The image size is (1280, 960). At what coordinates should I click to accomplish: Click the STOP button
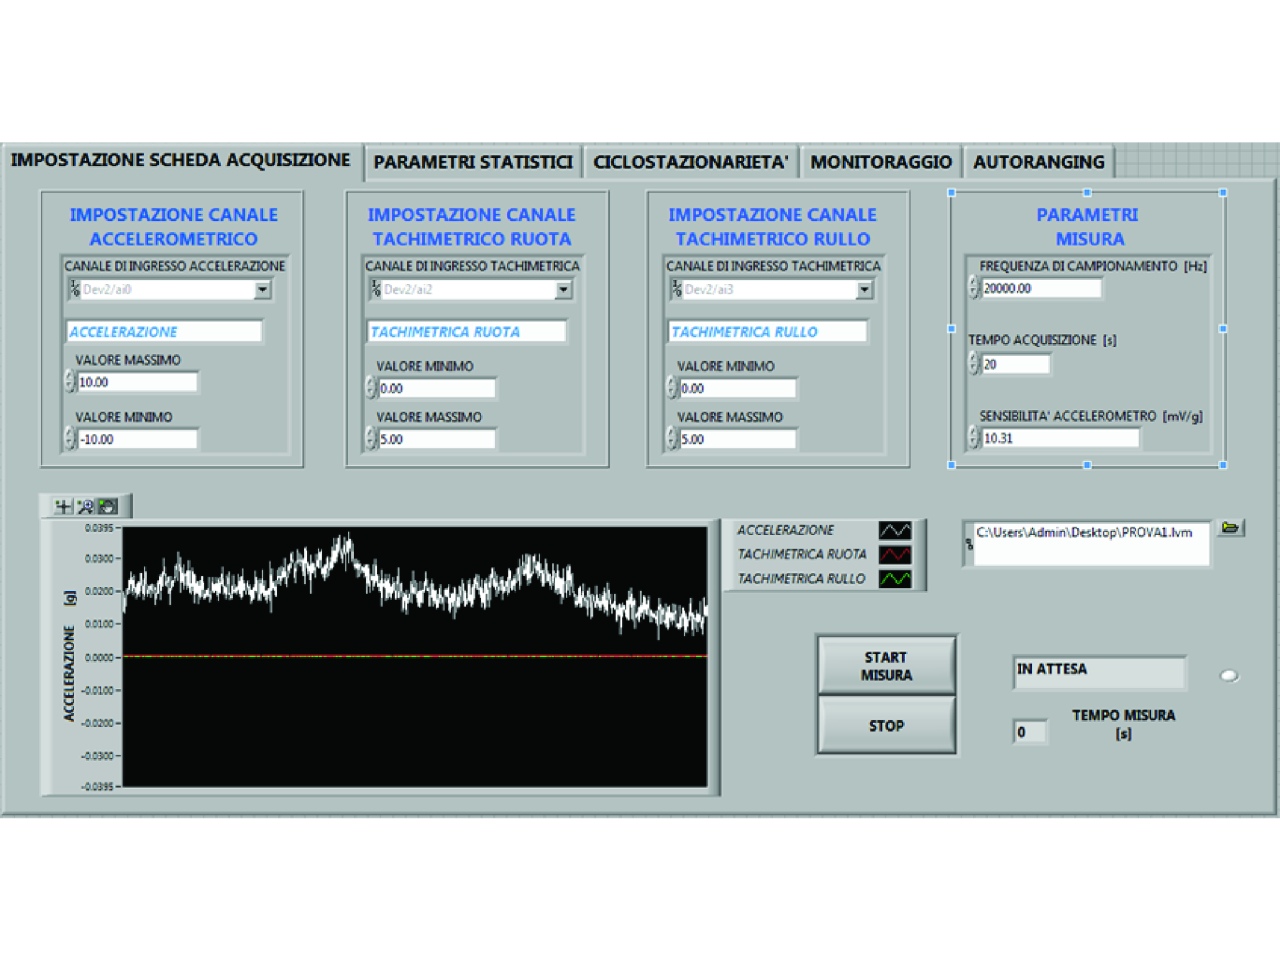tap(886, 725)
